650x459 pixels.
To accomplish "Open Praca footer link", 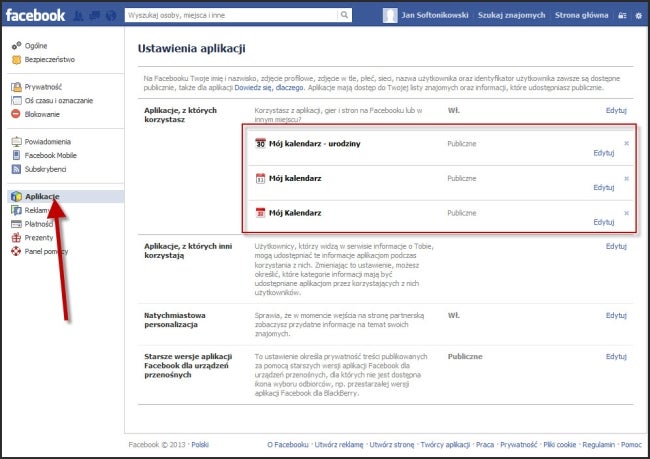I will [x=485, y=444].
